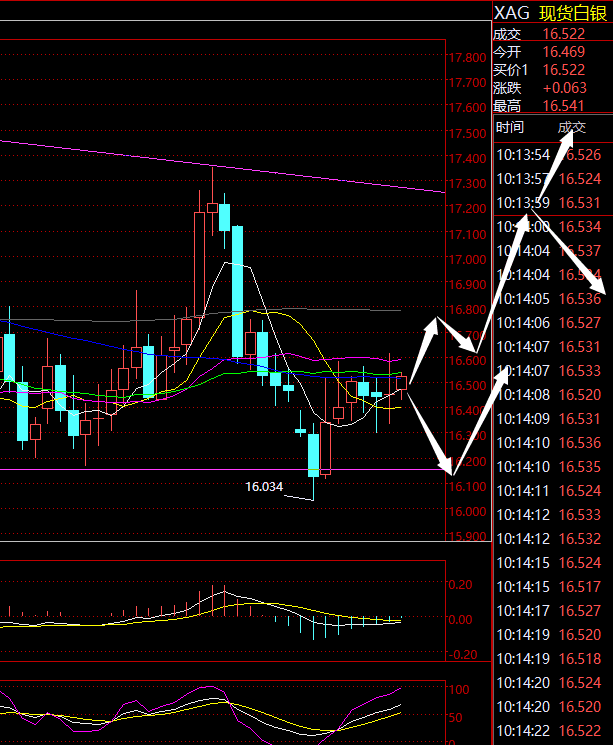Click the 16.900 price axis label
Screen dimensions: 613x745
pyautogui.click(x=468, y=285)
